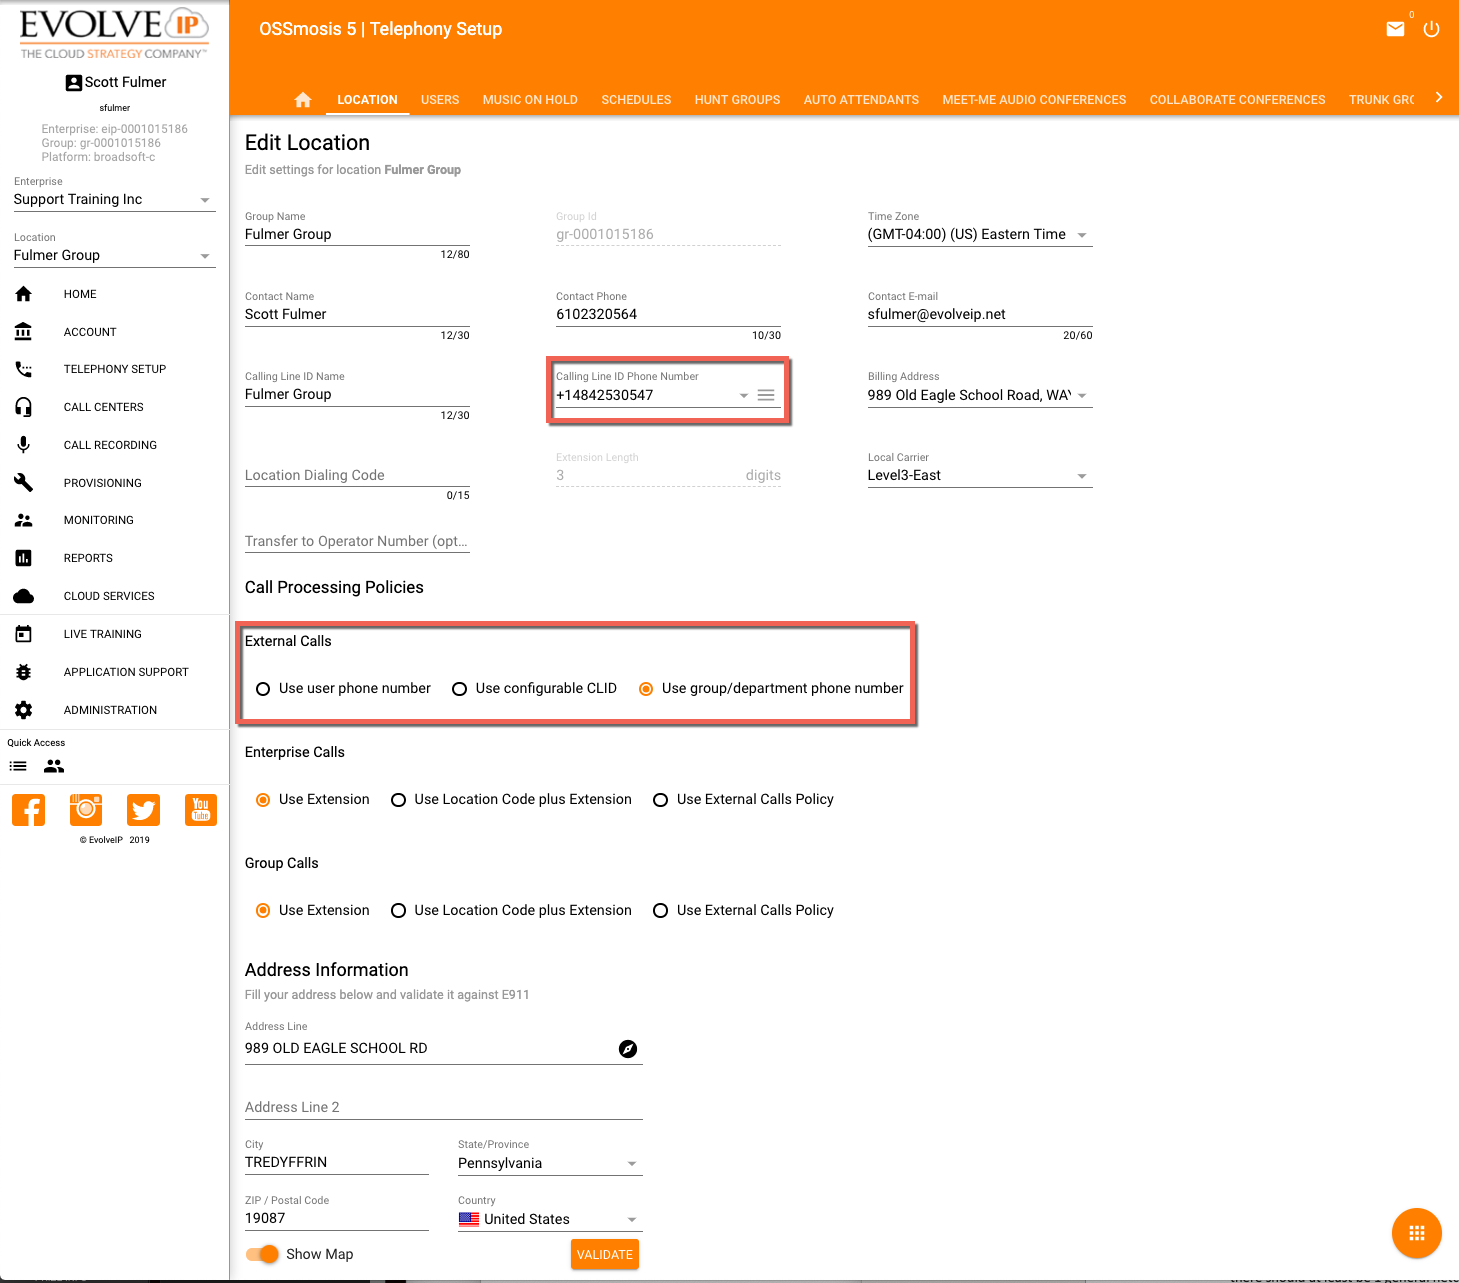Screen dimensions: 1459x1283
Task: Switch to the Hunt Groups tab
Action: pyautogui.click(x=737, y=100)
